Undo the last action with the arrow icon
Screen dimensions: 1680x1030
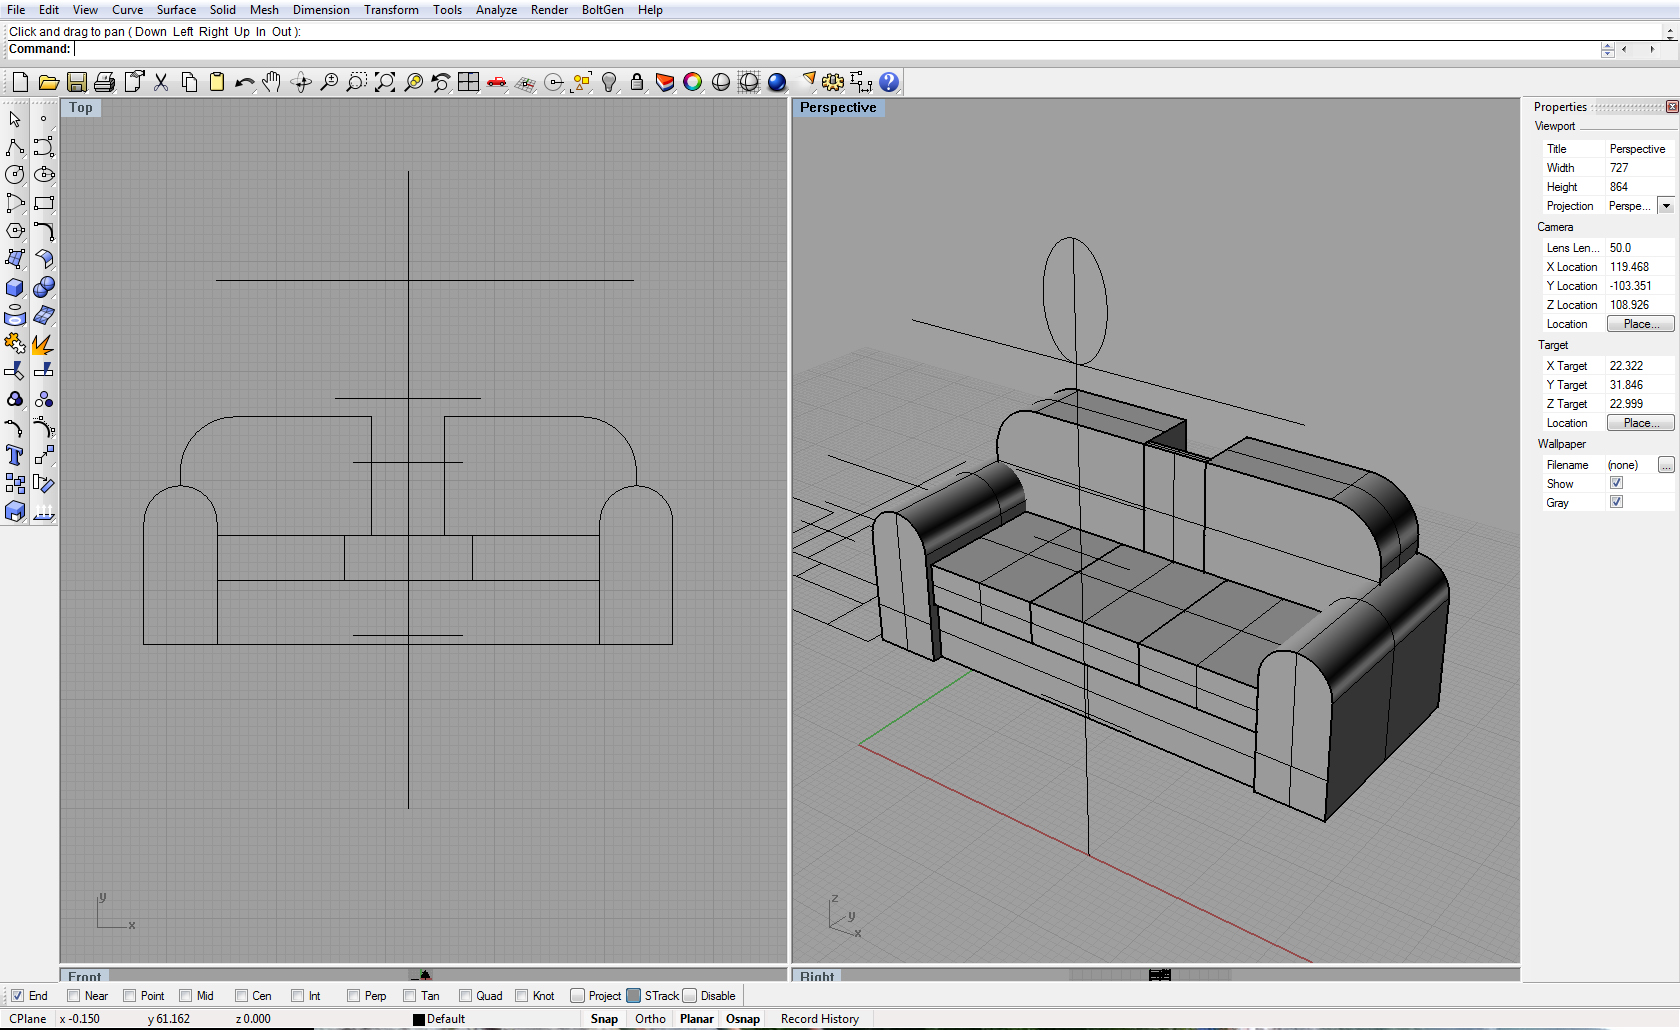pos(245,82)
